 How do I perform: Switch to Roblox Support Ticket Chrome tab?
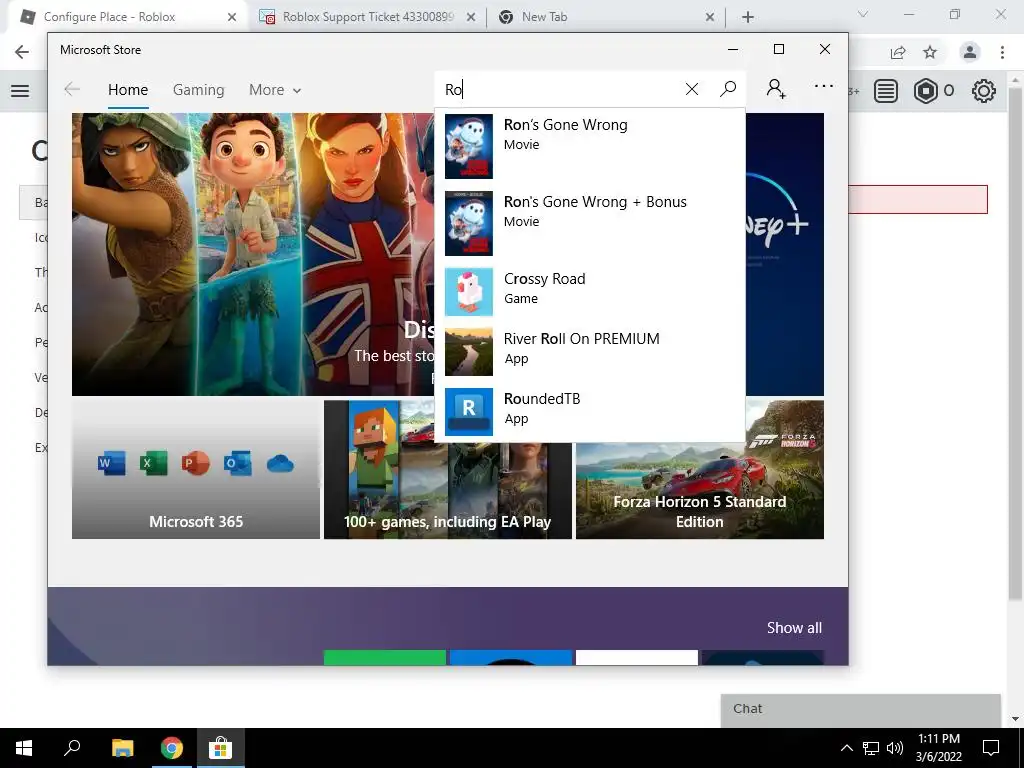click(x=367, y=17)
